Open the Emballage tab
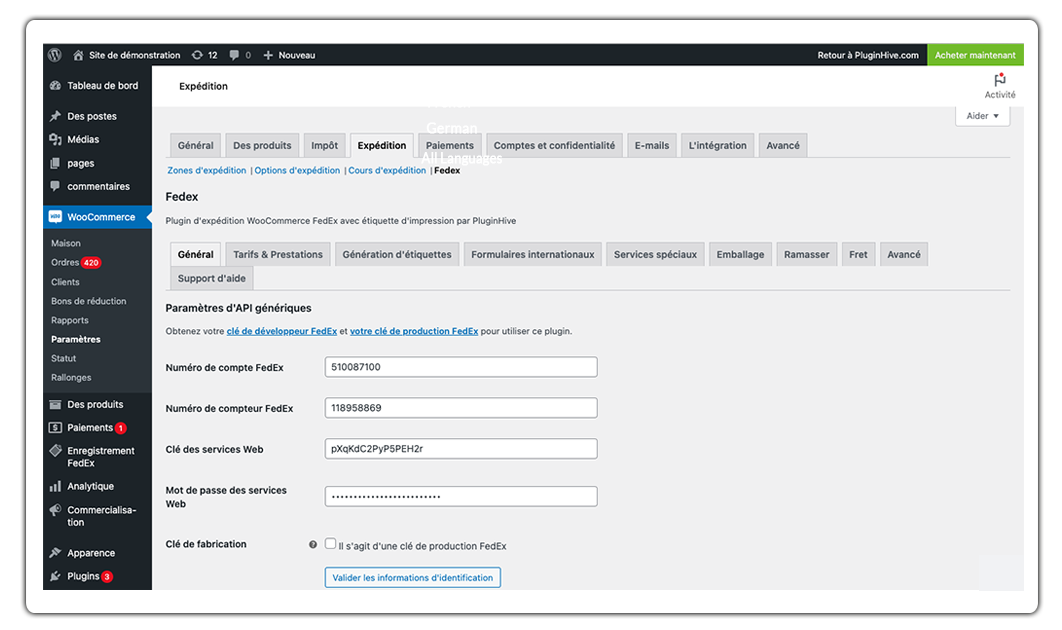 740,255
